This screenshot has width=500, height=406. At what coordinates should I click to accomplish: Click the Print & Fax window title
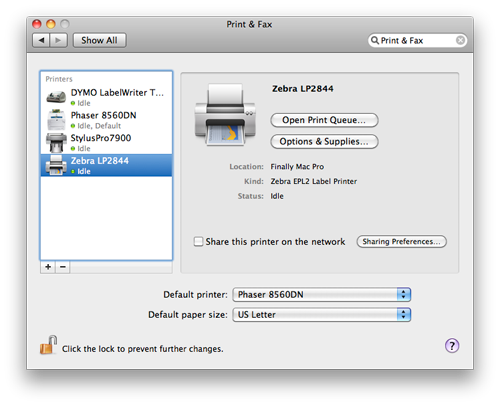249,24
